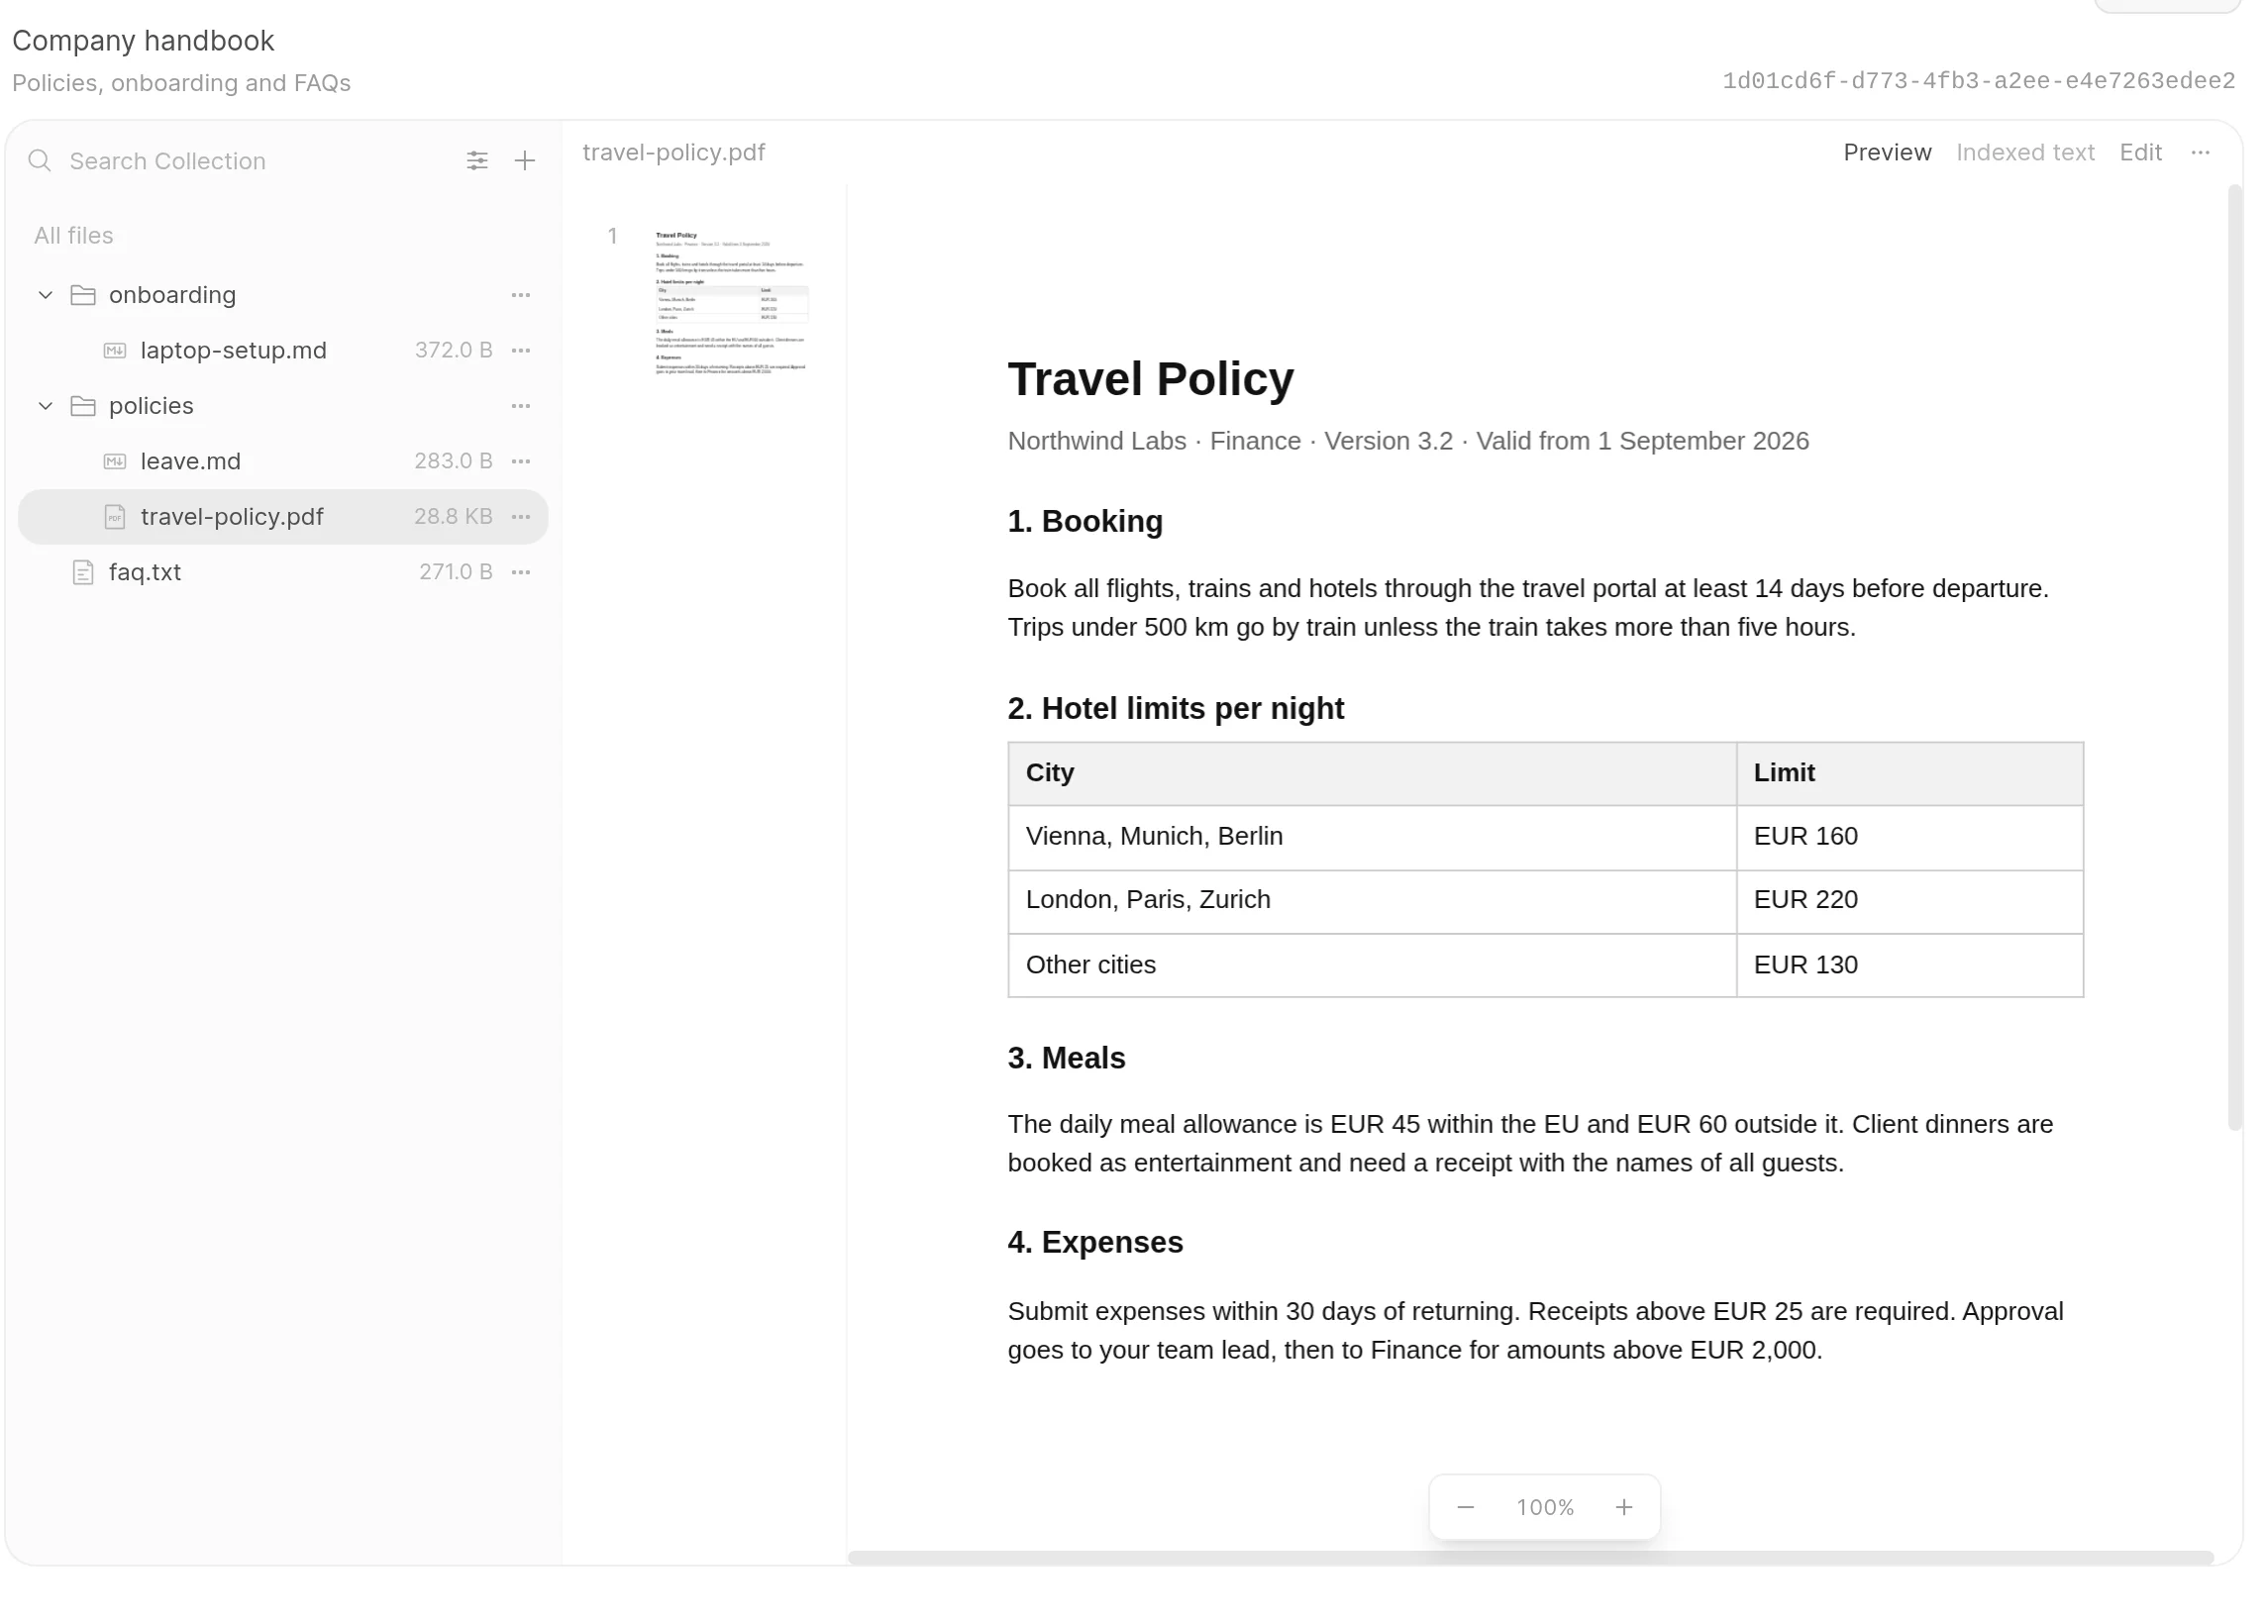
Task: Open the more menu for laptop-setup.md
Action: click(x=521, y=350)
